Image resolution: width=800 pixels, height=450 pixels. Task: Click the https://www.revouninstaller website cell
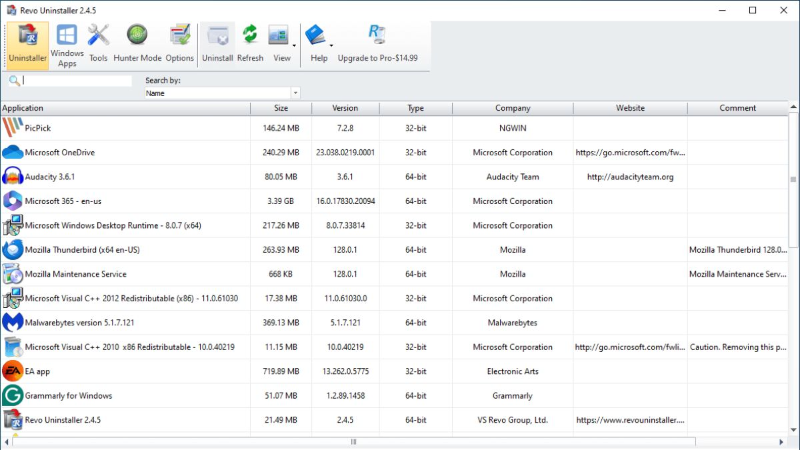630,420
